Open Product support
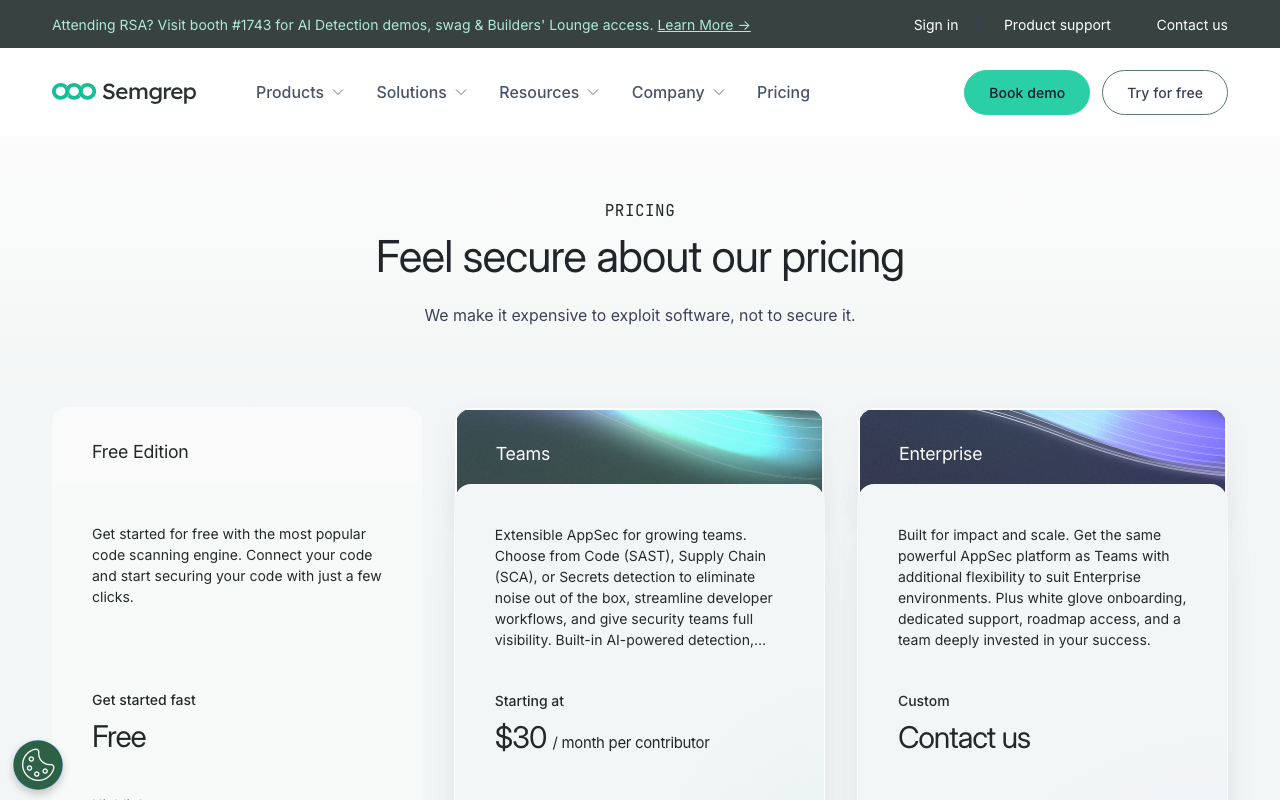This screenshot has width=1280, height=800. 1057,24
